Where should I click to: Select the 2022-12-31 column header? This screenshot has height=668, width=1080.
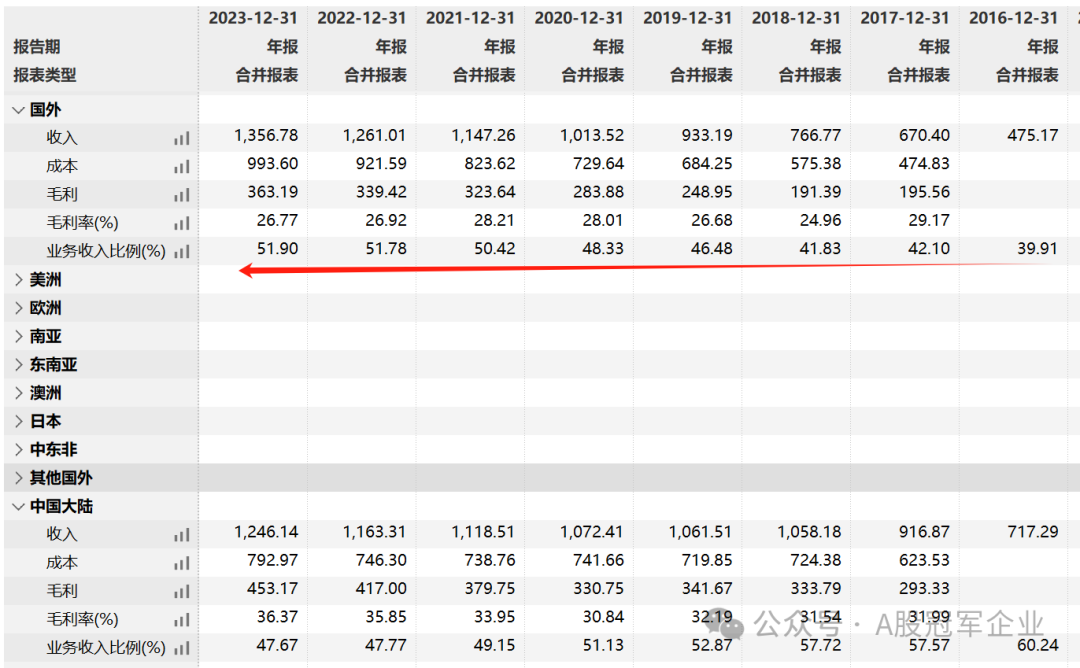click(x=362, y=18)
